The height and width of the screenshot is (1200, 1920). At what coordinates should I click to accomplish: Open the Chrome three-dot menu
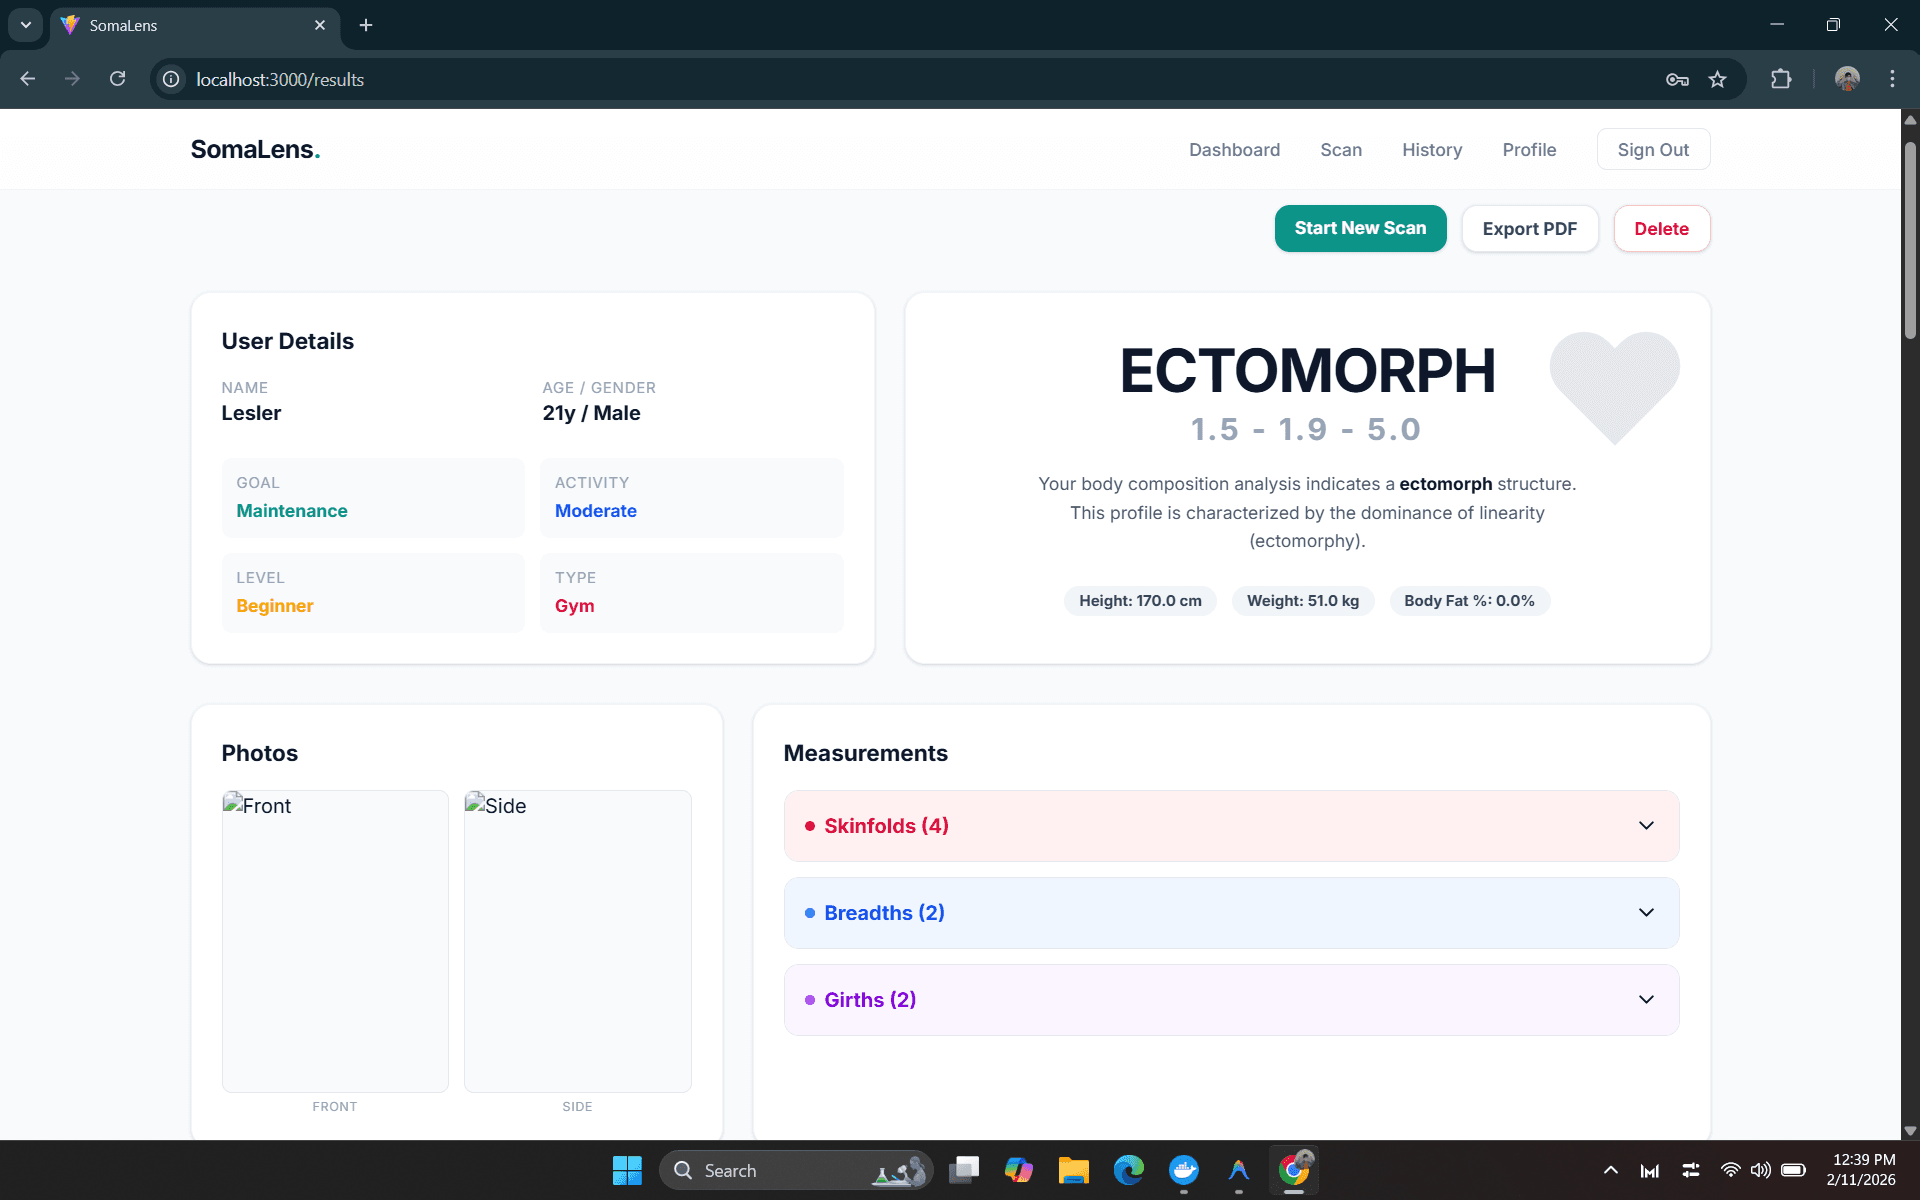[x=1892, y=79]
